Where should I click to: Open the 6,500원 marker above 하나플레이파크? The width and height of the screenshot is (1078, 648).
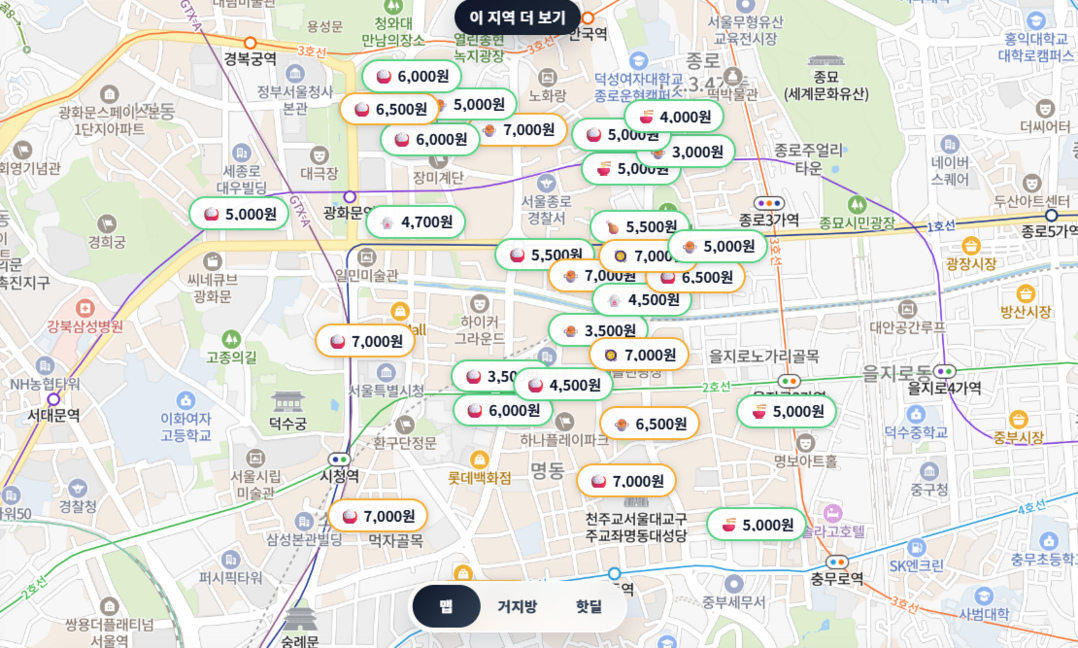click(x=649, y=423)
